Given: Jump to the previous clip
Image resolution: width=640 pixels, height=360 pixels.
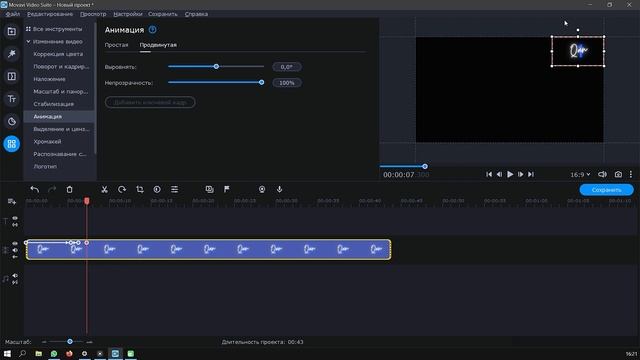Looking at the screenshot, I should click(x=489, y=174).
